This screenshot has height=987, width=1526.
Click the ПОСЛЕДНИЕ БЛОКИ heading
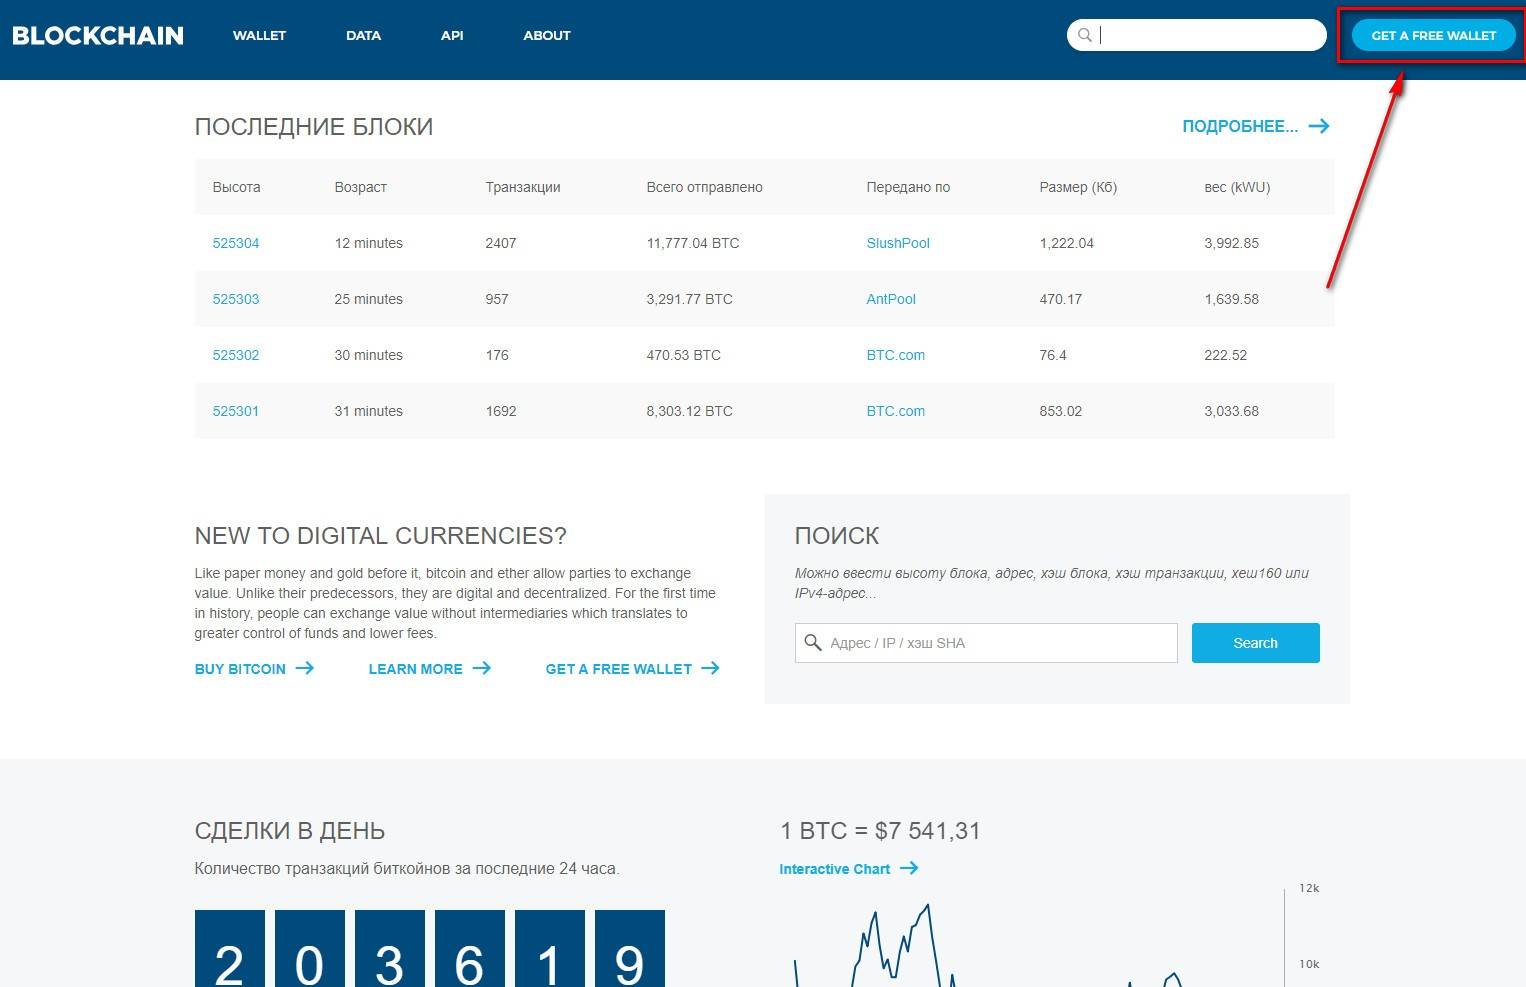[x=314, y=127]
